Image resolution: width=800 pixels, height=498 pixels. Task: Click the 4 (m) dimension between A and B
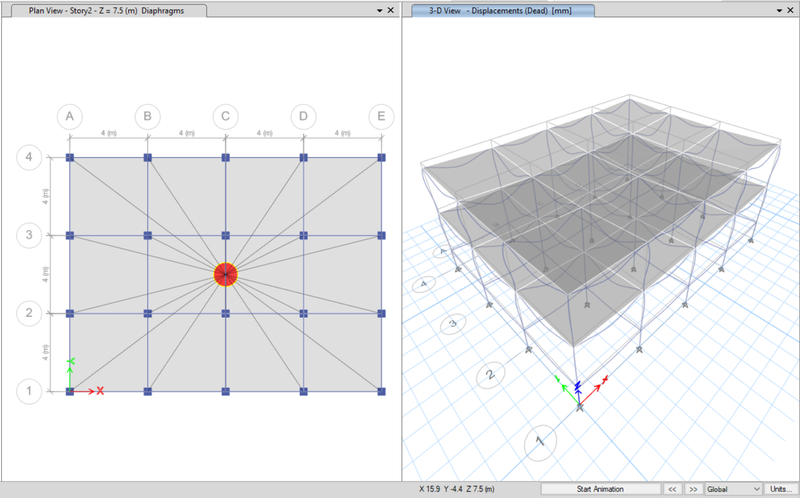coord(109,133)
